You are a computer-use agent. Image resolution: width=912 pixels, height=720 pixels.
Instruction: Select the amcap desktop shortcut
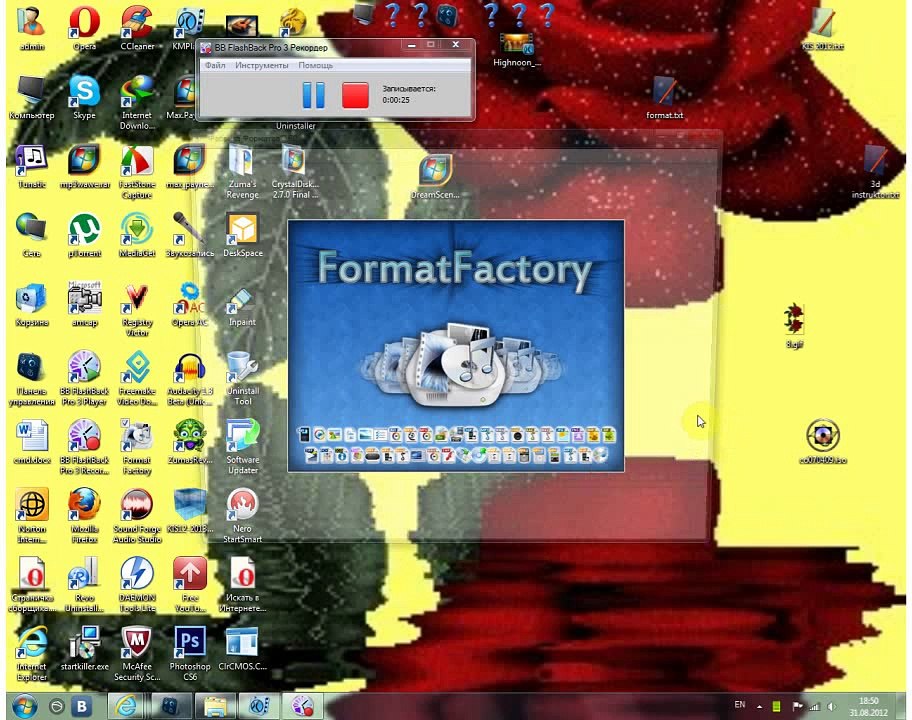84,305
